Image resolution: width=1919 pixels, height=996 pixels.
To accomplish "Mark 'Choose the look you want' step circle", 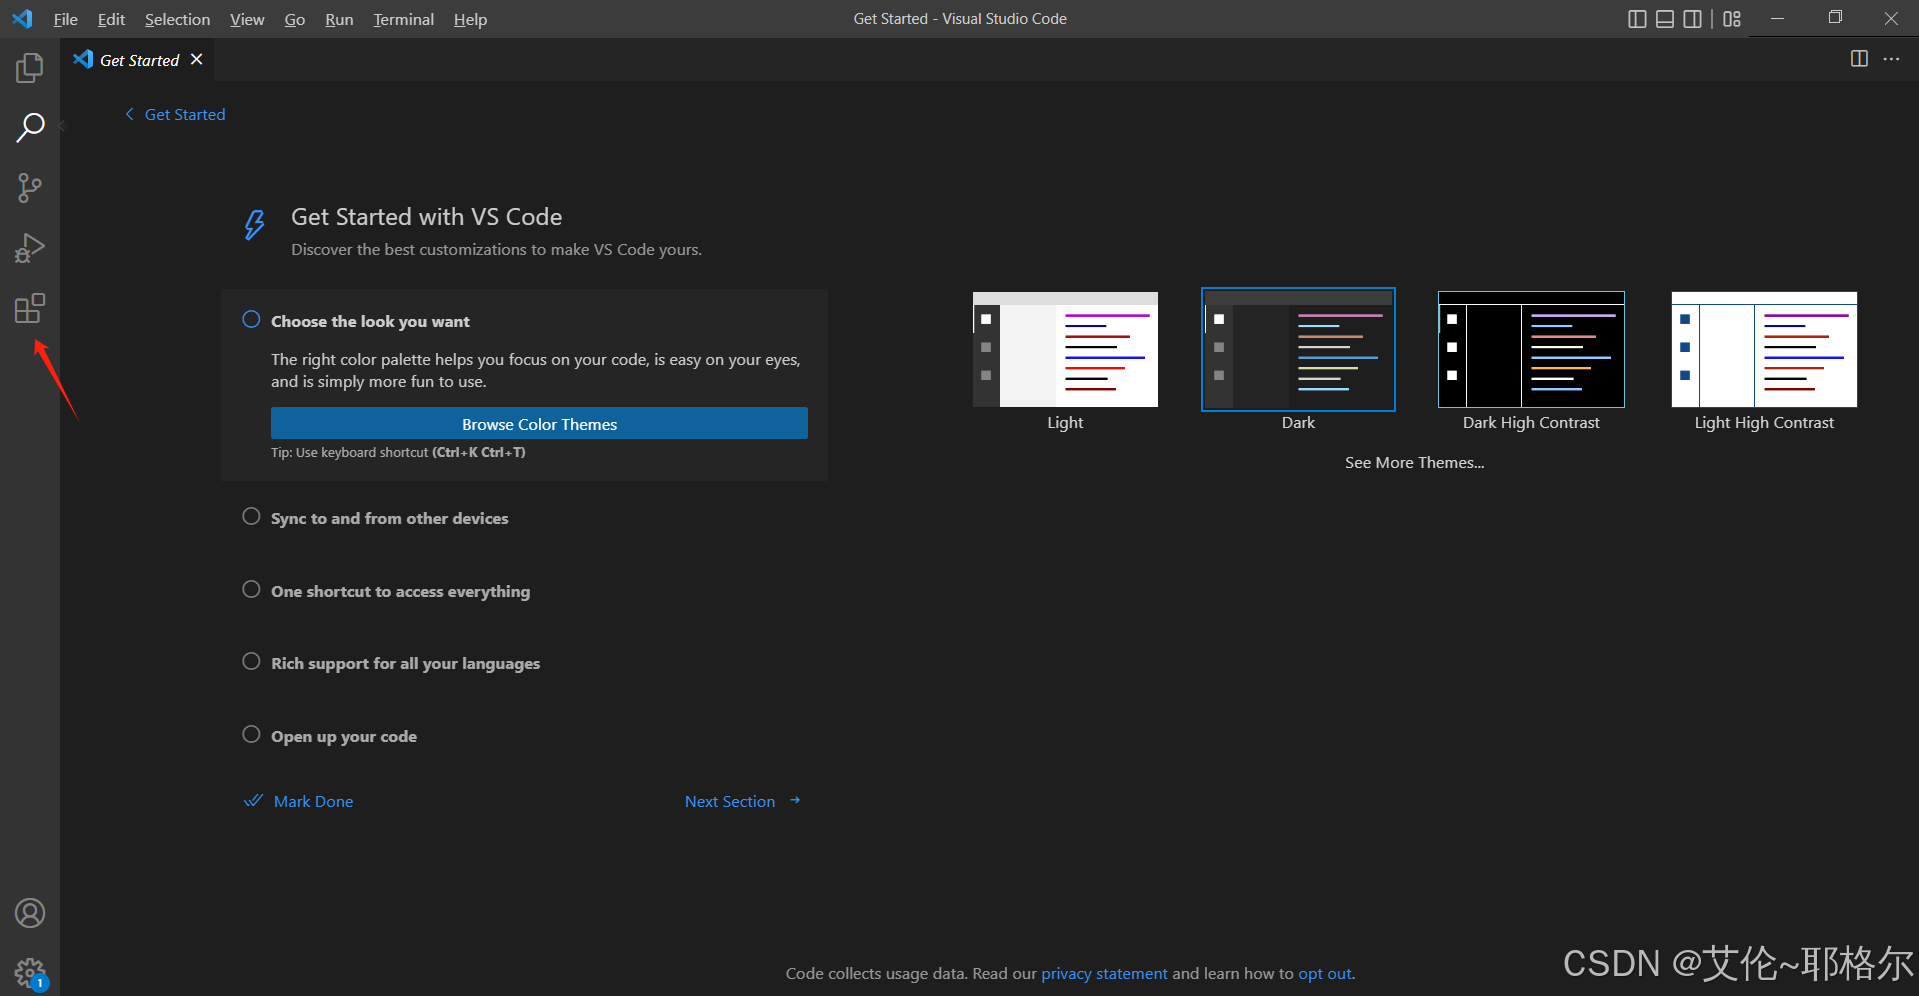I will coord(251,320).
